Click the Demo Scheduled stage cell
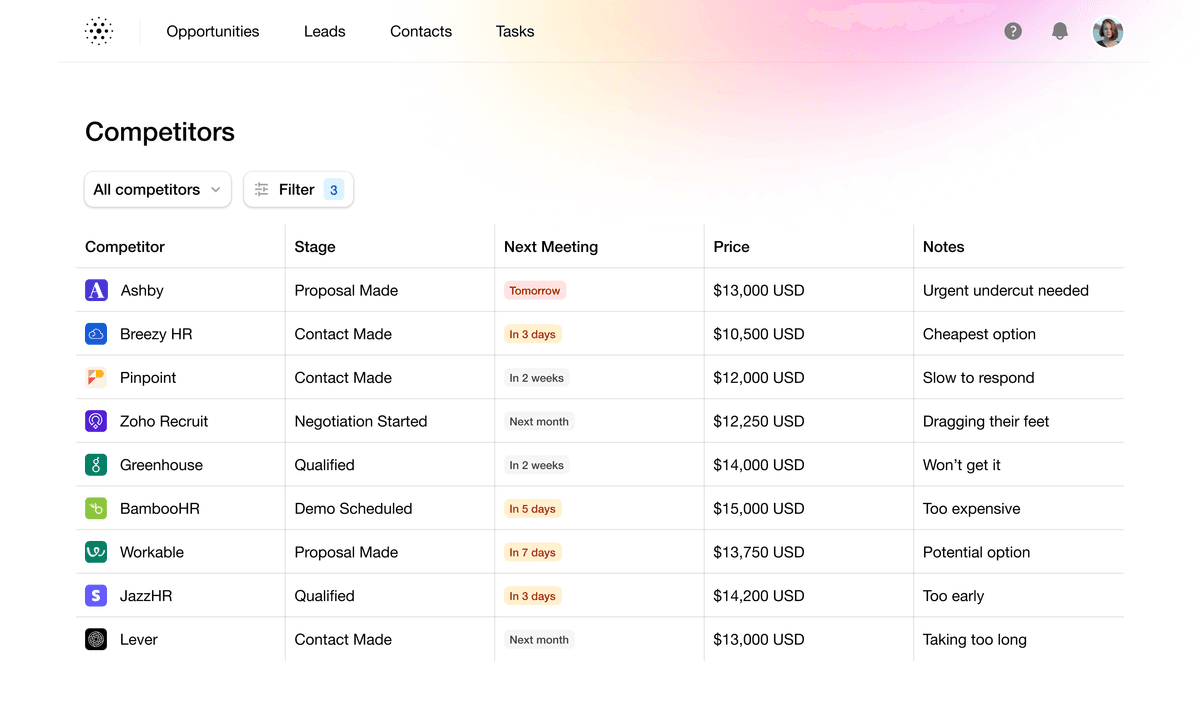Image resolution: width=1200 pixels, height=709 pixels. (353, 508)
